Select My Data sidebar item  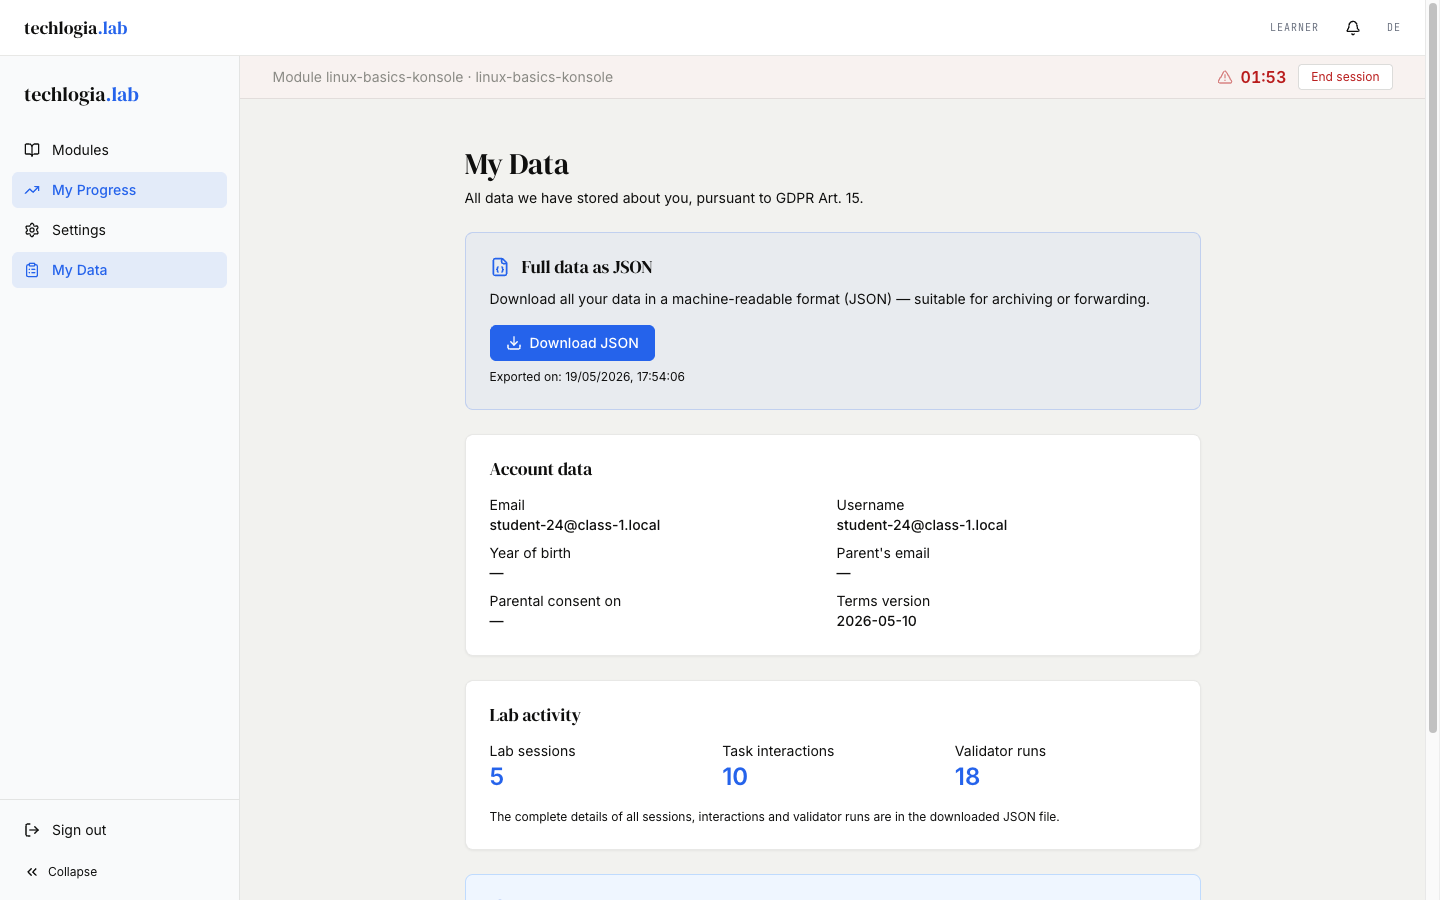point(119,270)
